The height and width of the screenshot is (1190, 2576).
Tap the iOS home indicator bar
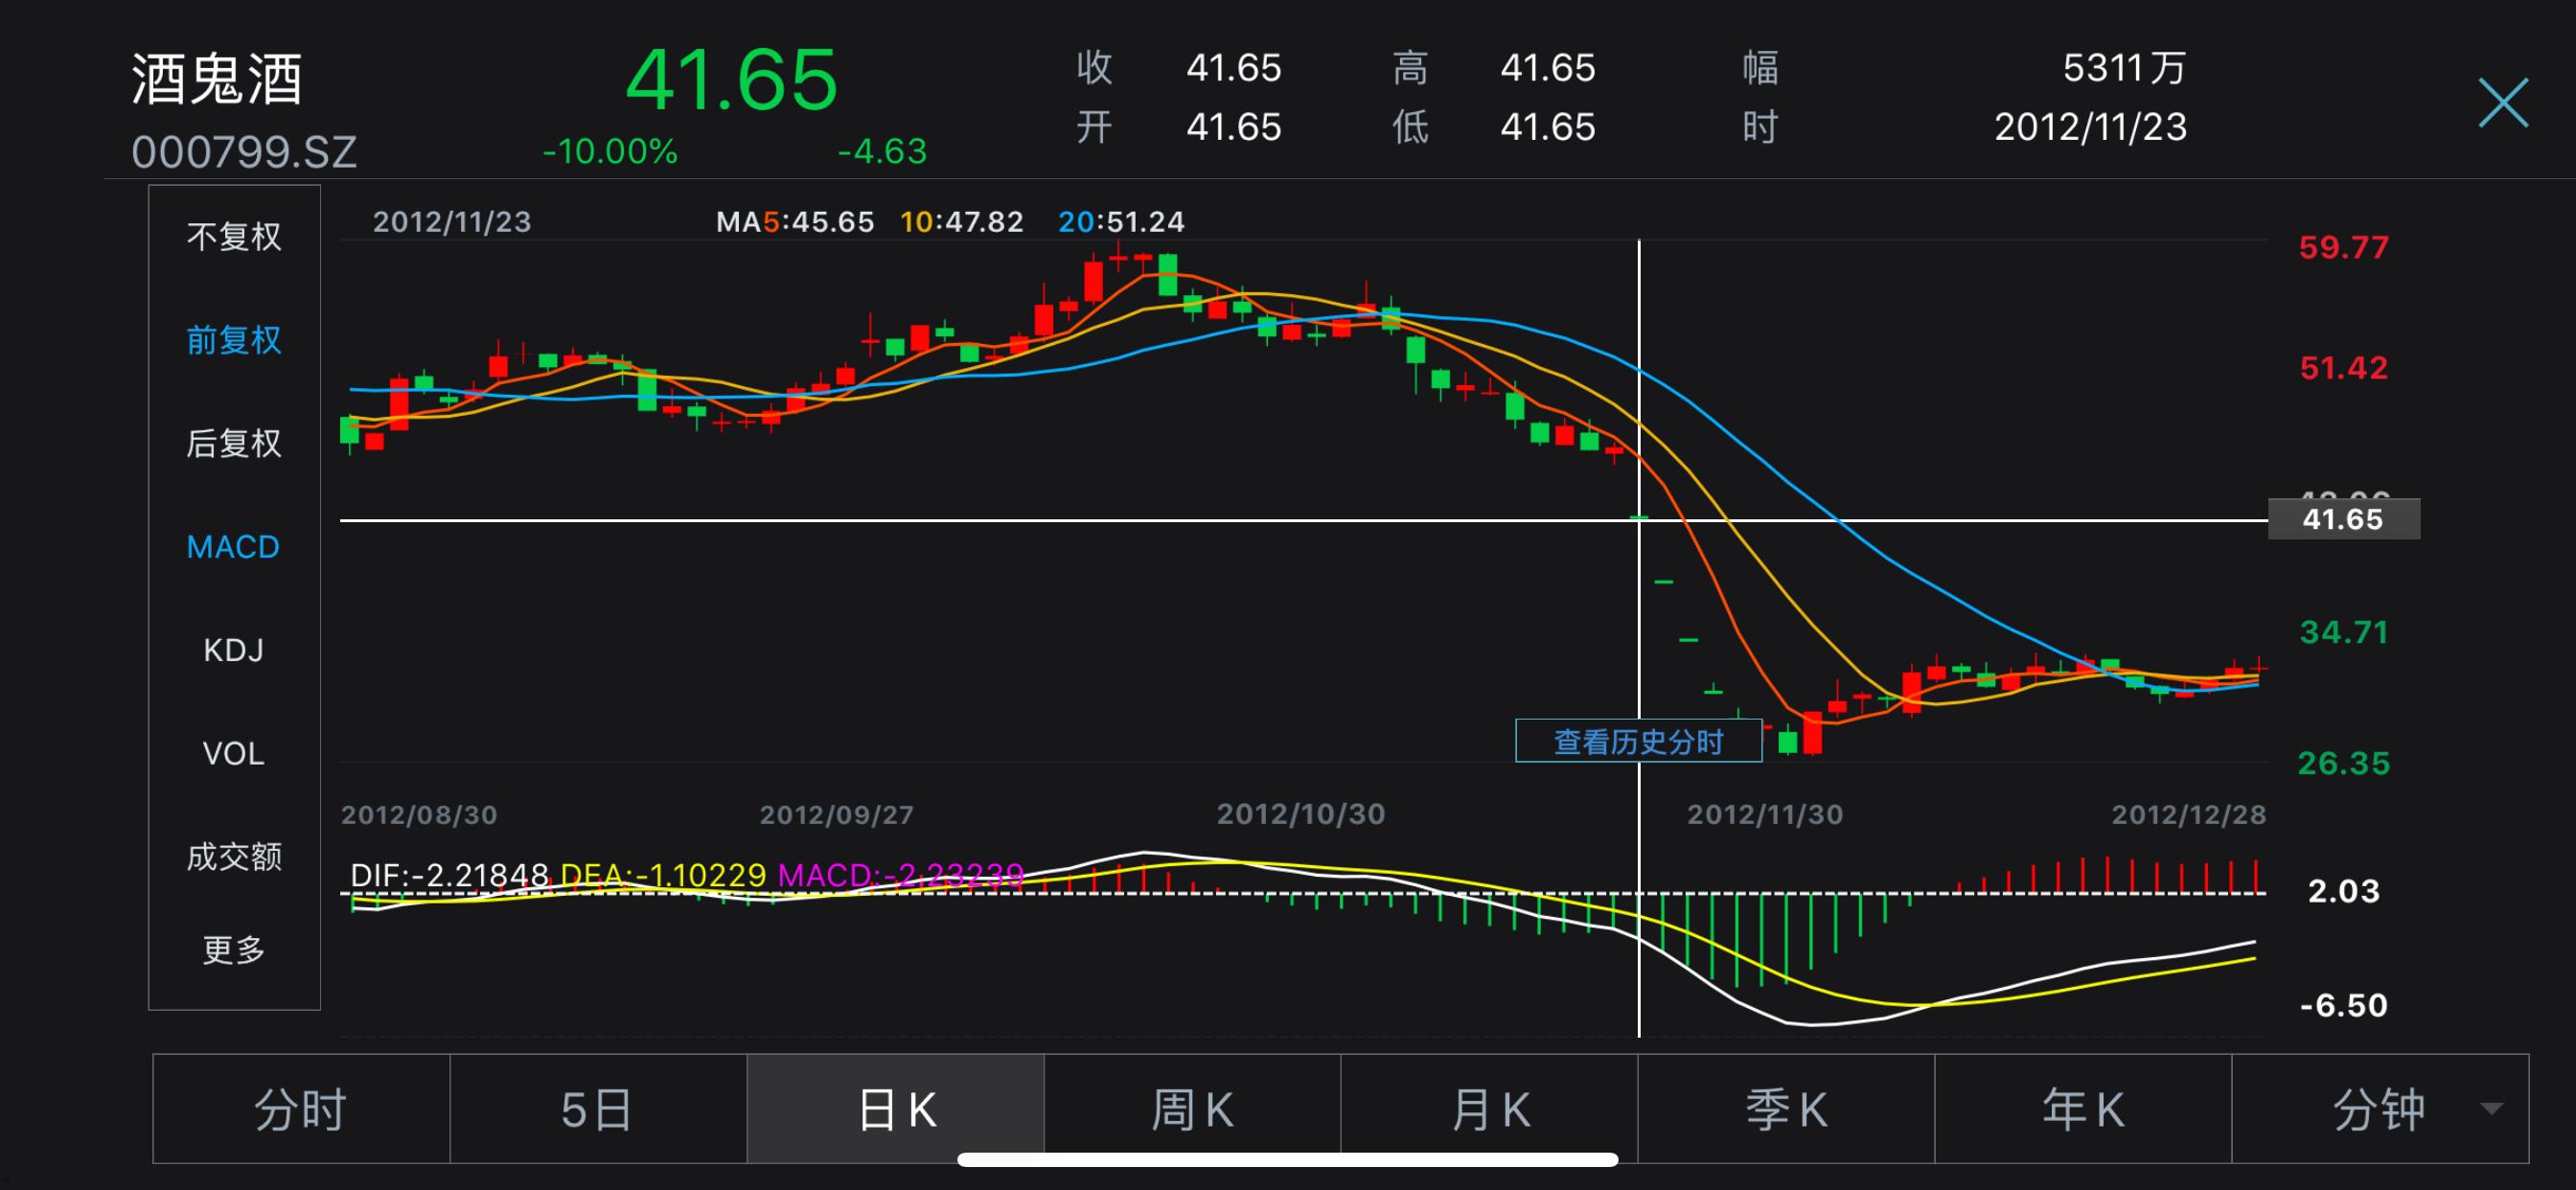(x=1287, y=1159)
